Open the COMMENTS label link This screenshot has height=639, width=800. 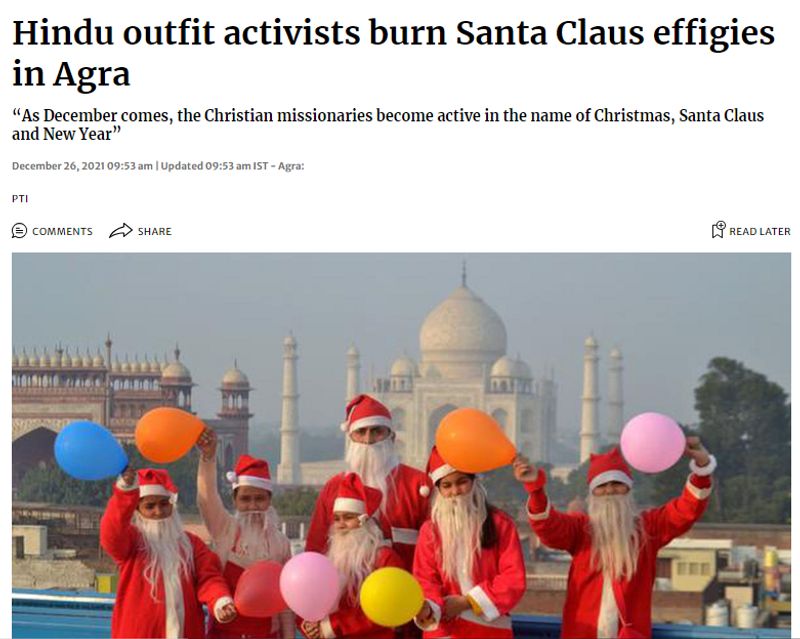pyautogui.click(x=62, y=231)
